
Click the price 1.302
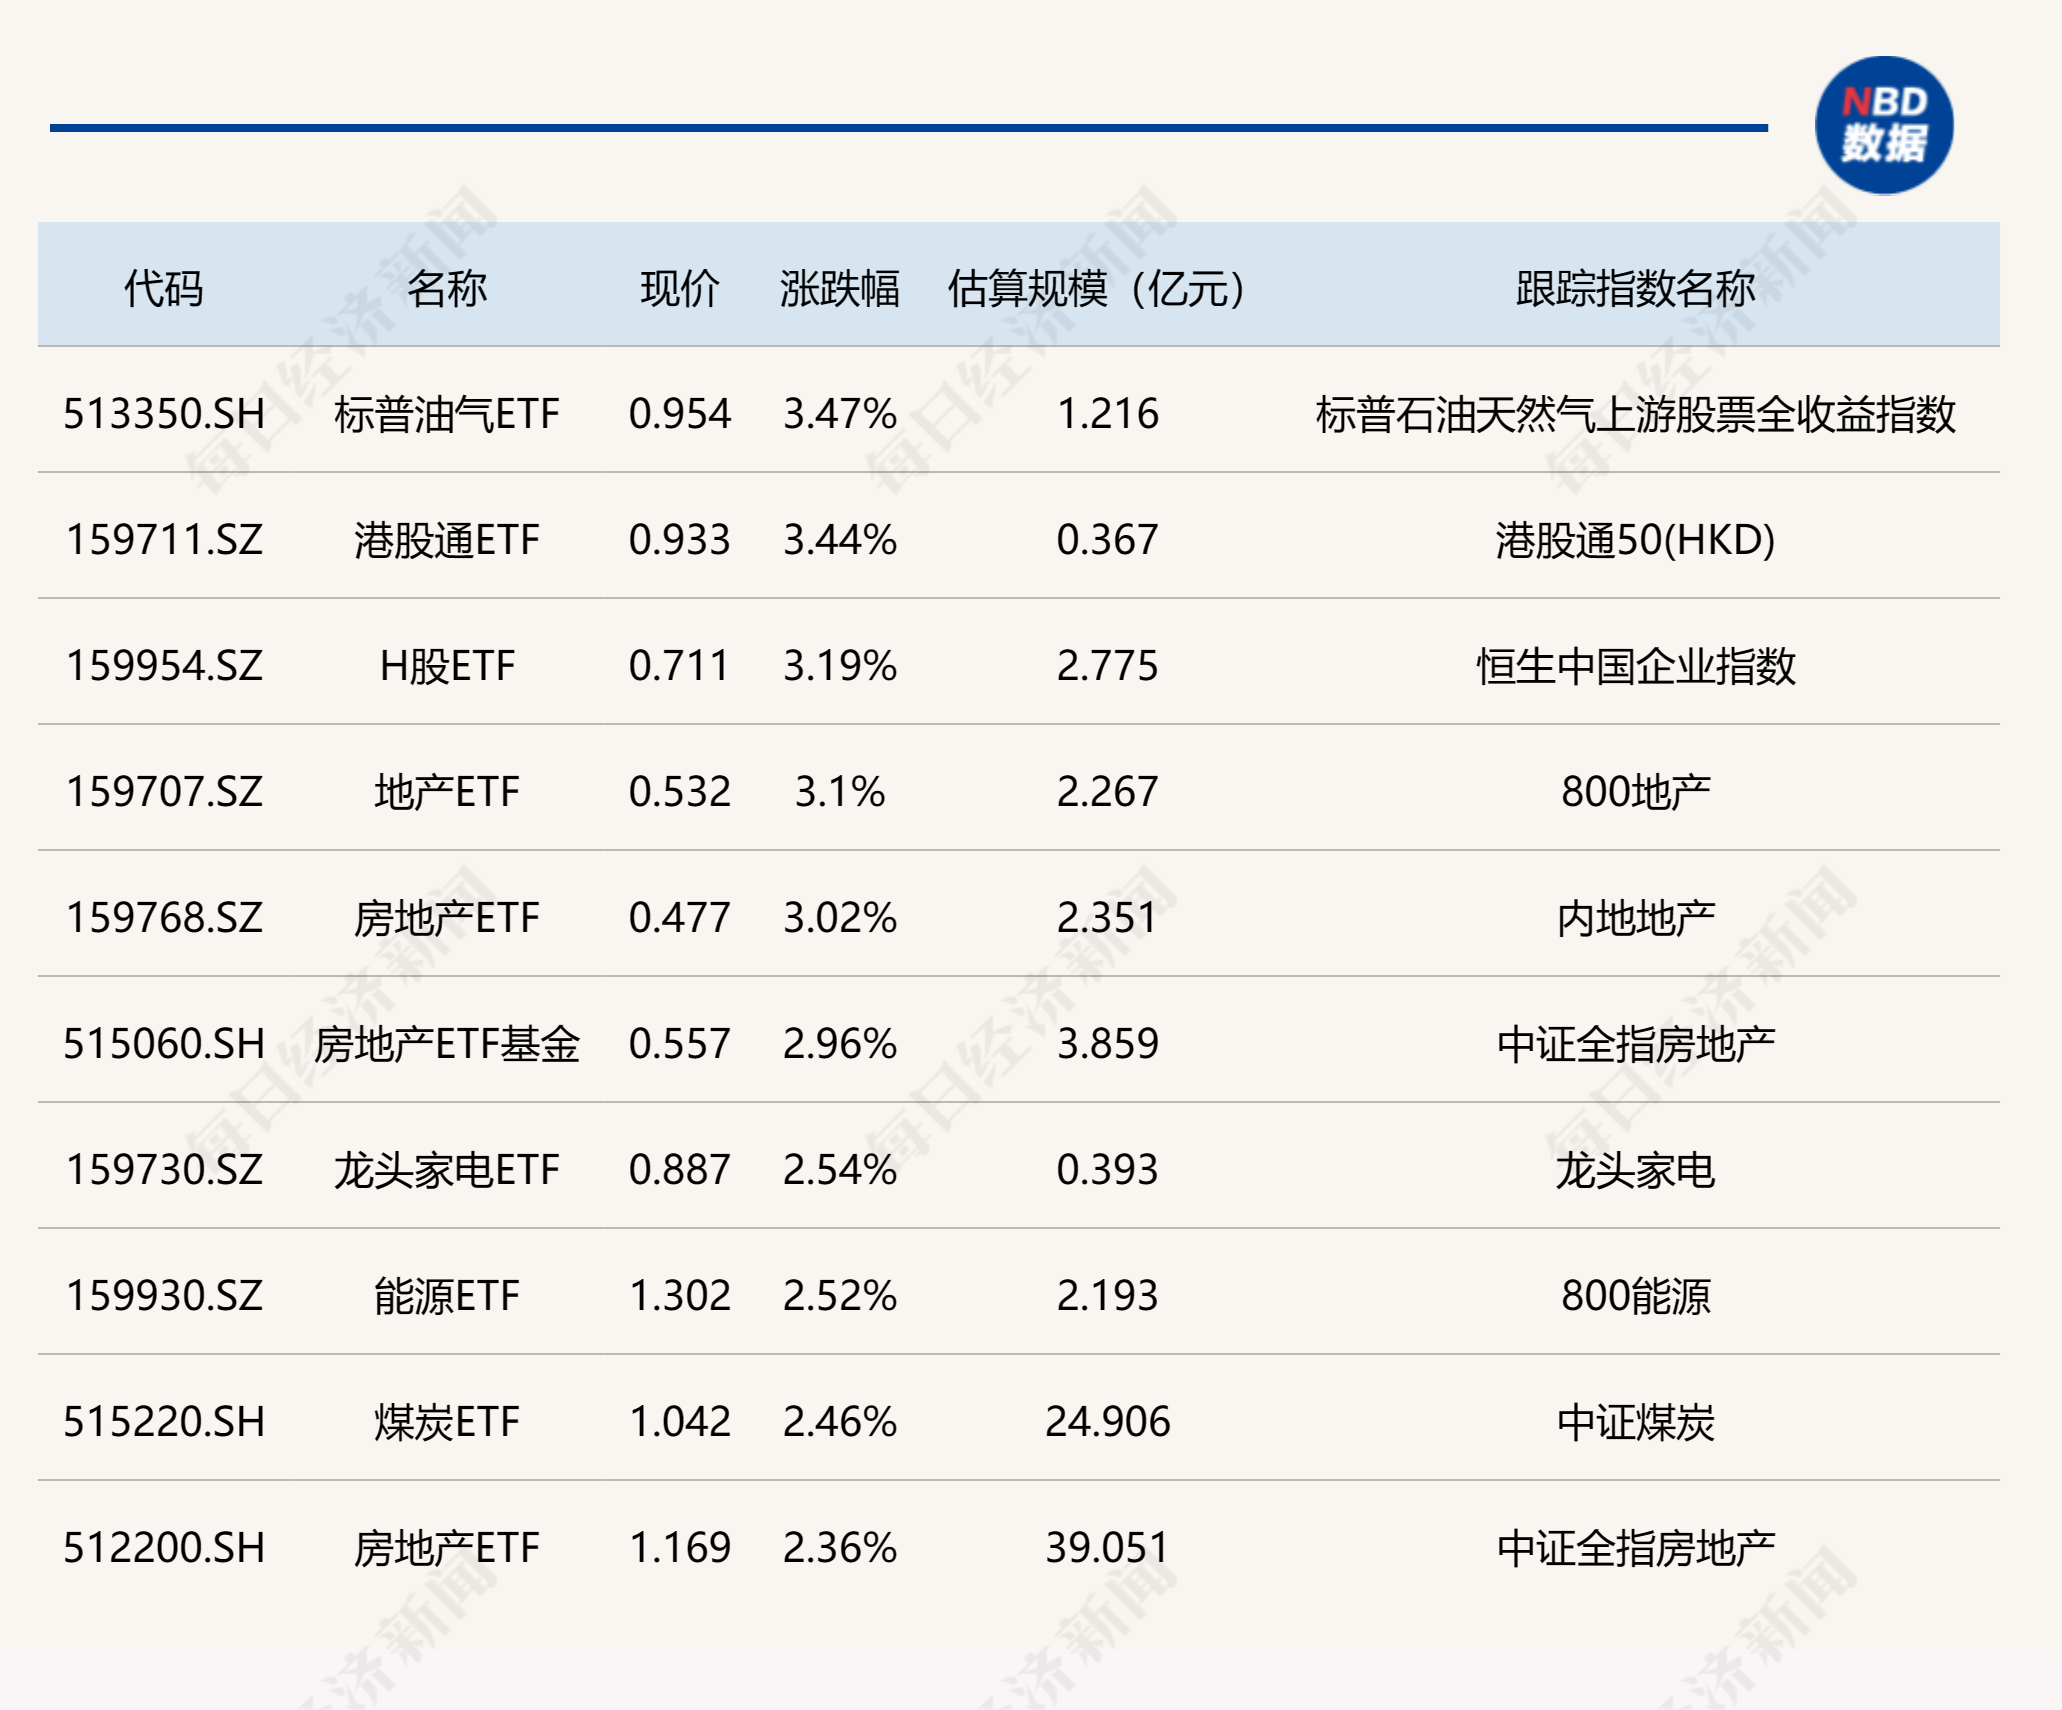[x=680, y=1296]
